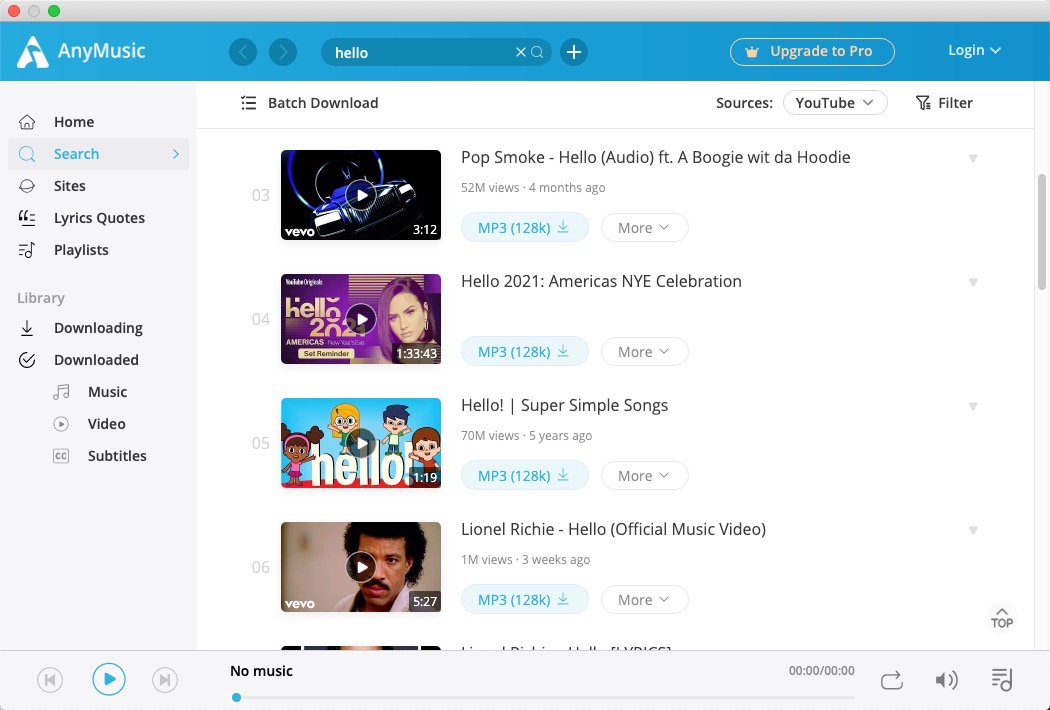The height and width of the screenshot is (710, 1050).
Task: Expand the Pop Smoke Hello row triangle
Action: [x=973, y=158]
